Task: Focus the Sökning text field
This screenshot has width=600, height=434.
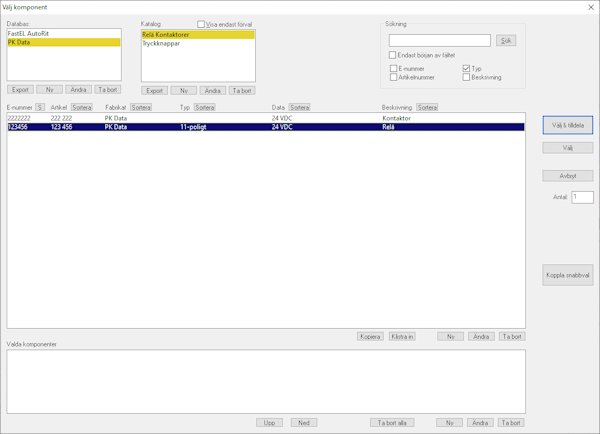Action: click(440, 41)
